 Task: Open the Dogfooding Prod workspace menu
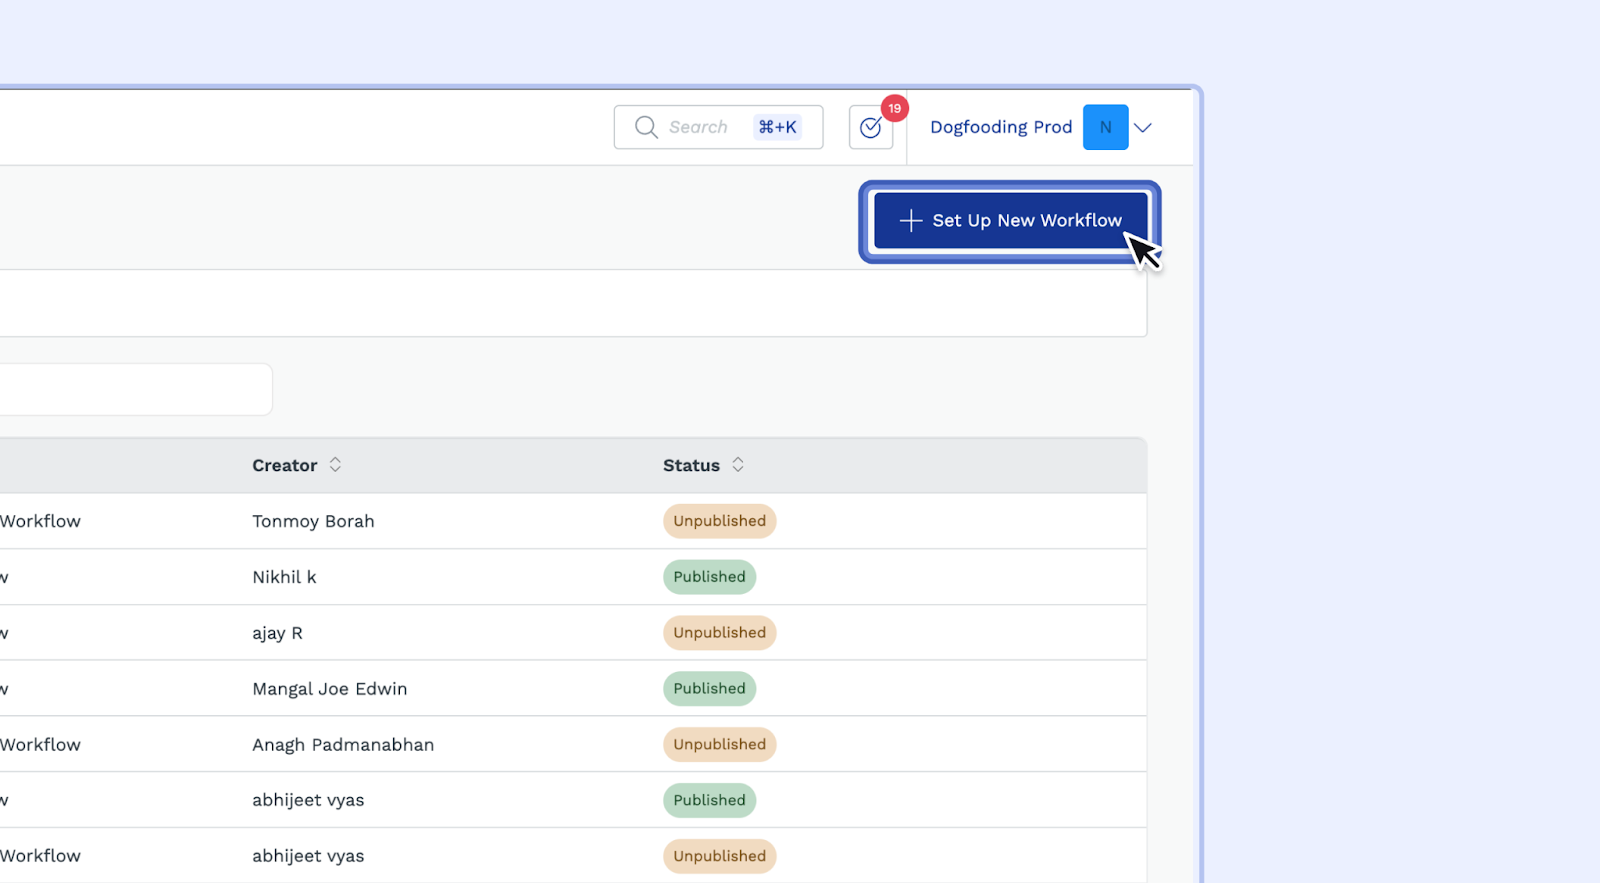(x=1000, y=127)
